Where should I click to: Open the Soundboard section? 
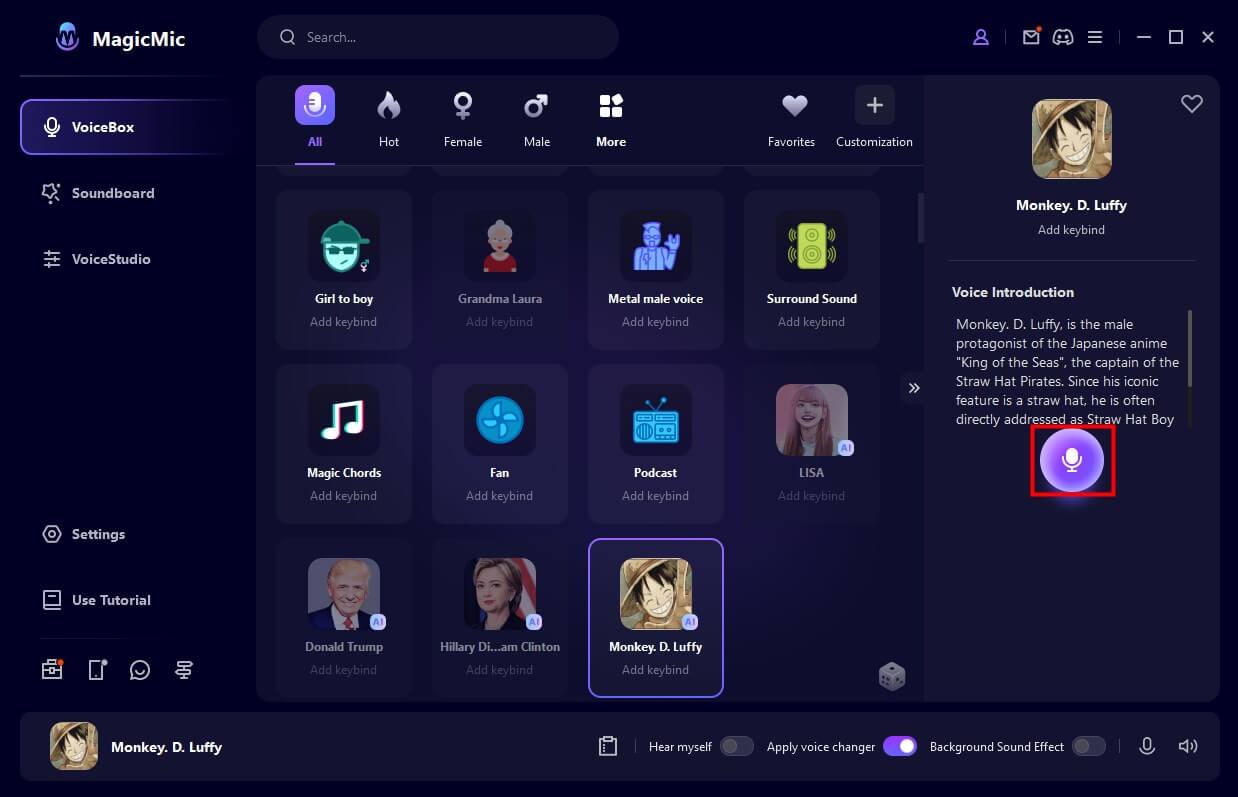98,193
